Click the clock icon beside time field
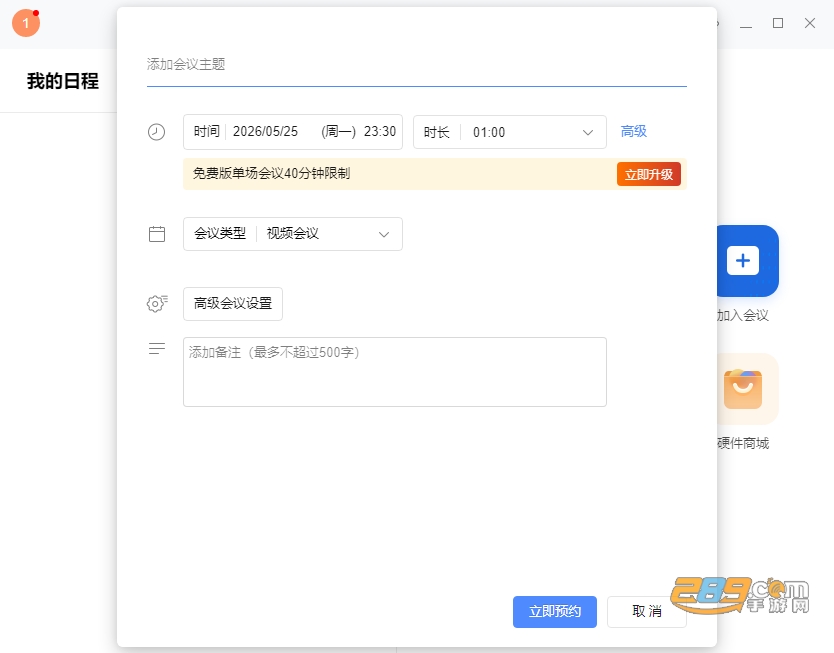This screenshot has width=834, height=653. click(x=156, y=132)
